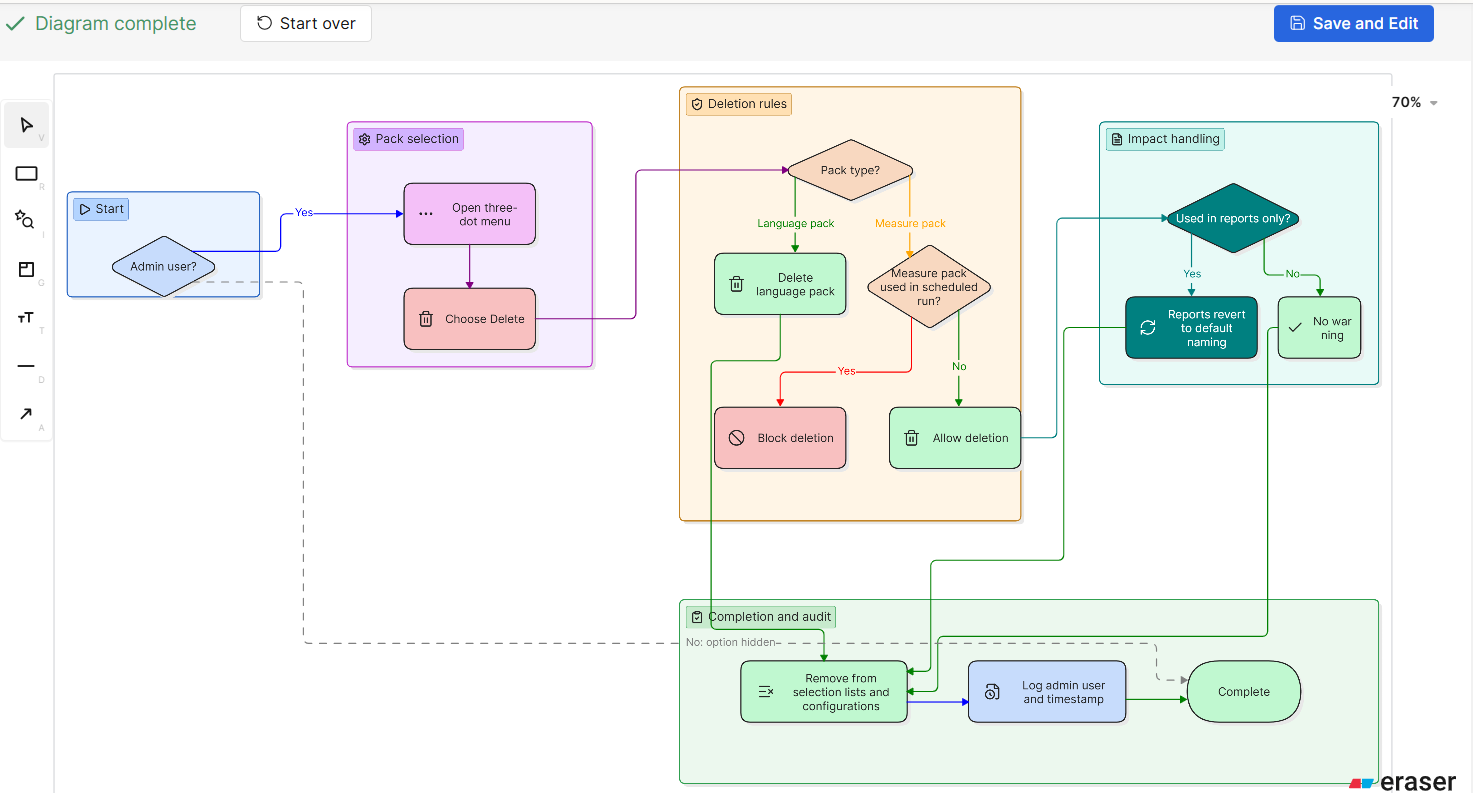Click the three-dot icon in Open three-dot menu node
The height and width of the screenshot is (793, 1473).
pyautogui.click(x=426, y=214)
